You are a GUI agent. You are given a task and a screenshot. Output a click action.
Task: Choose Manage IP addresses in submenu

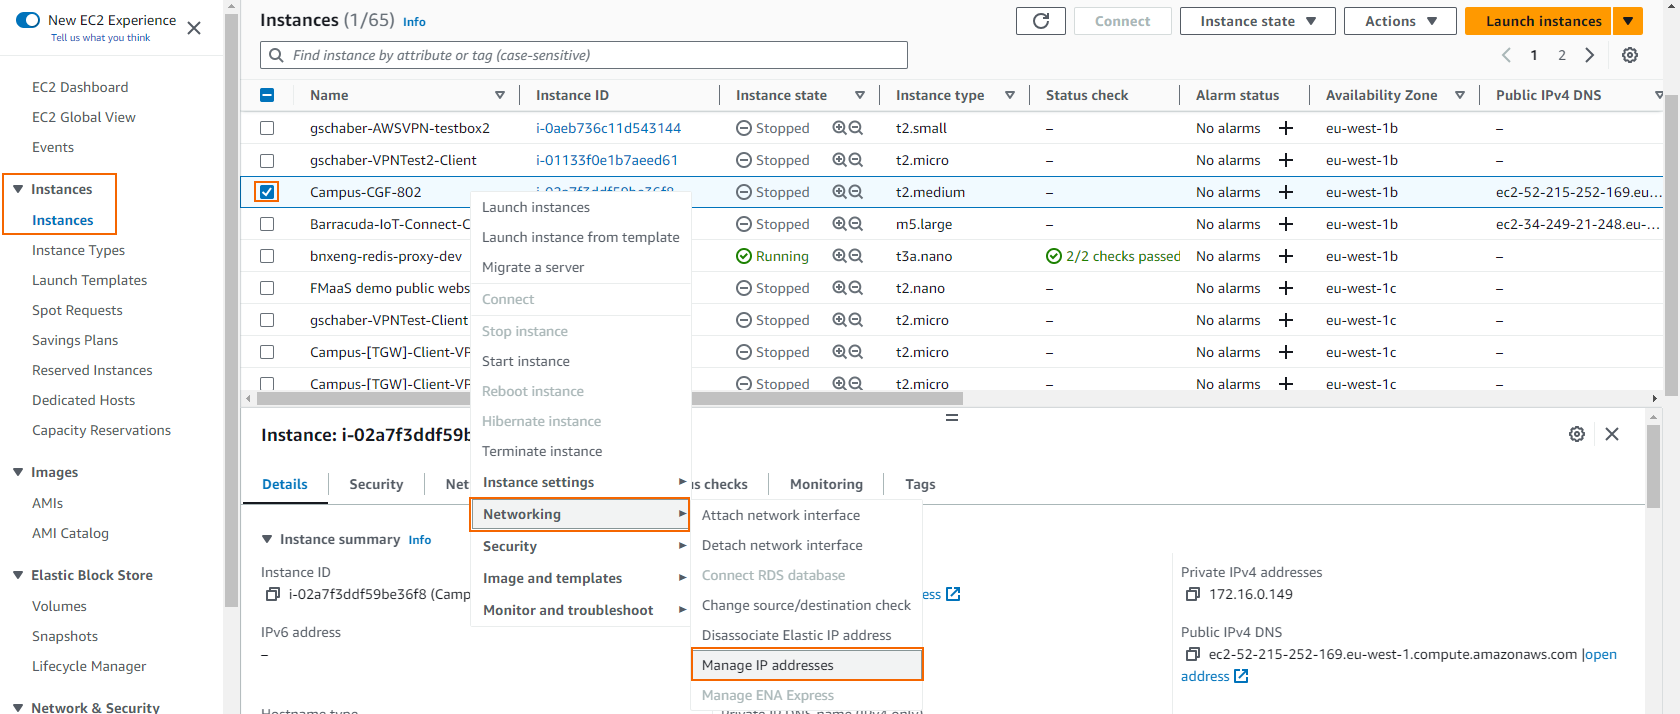click(806, 665)
